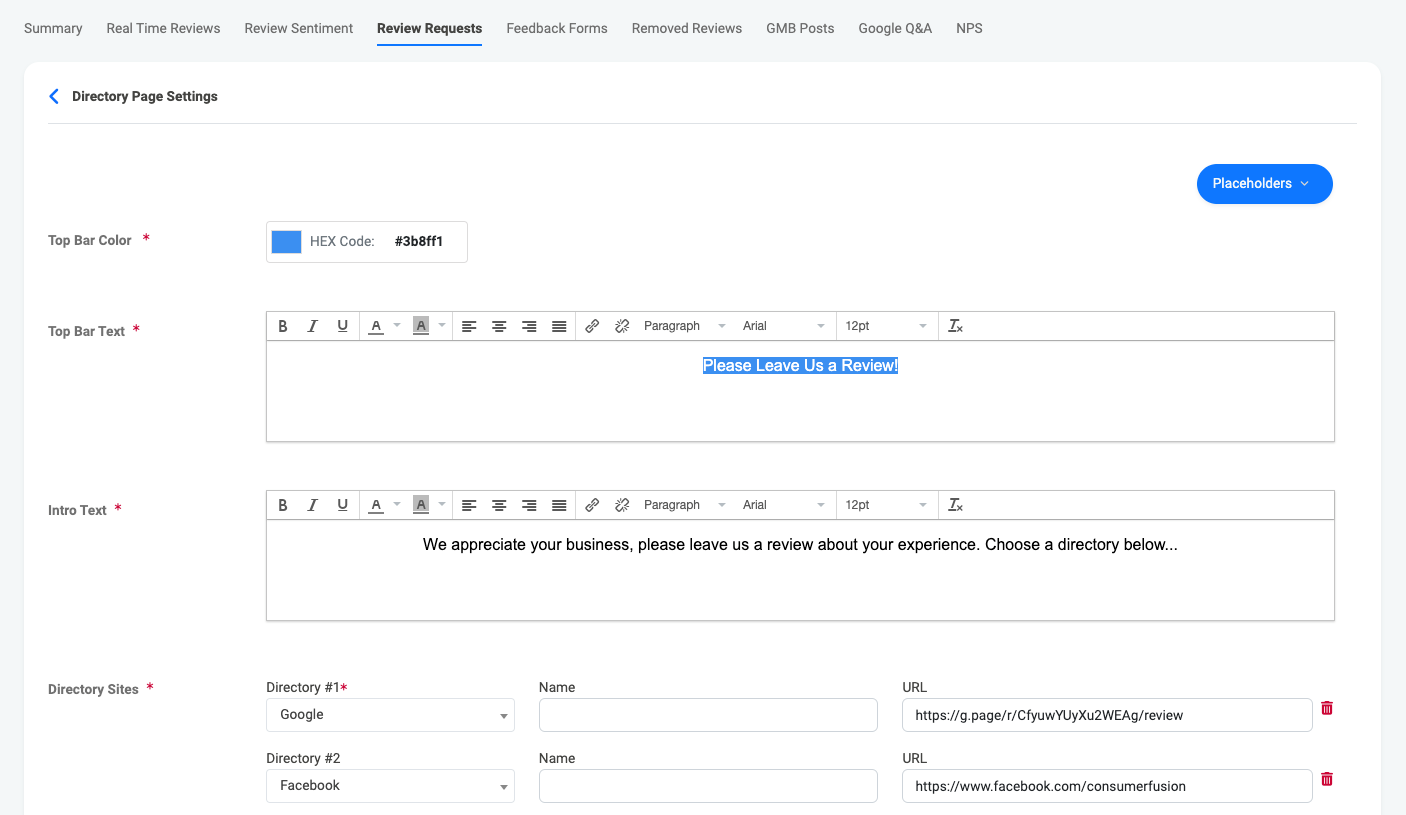
Task: Open Directory #2 Facebook dropdown
Action: 390,786
